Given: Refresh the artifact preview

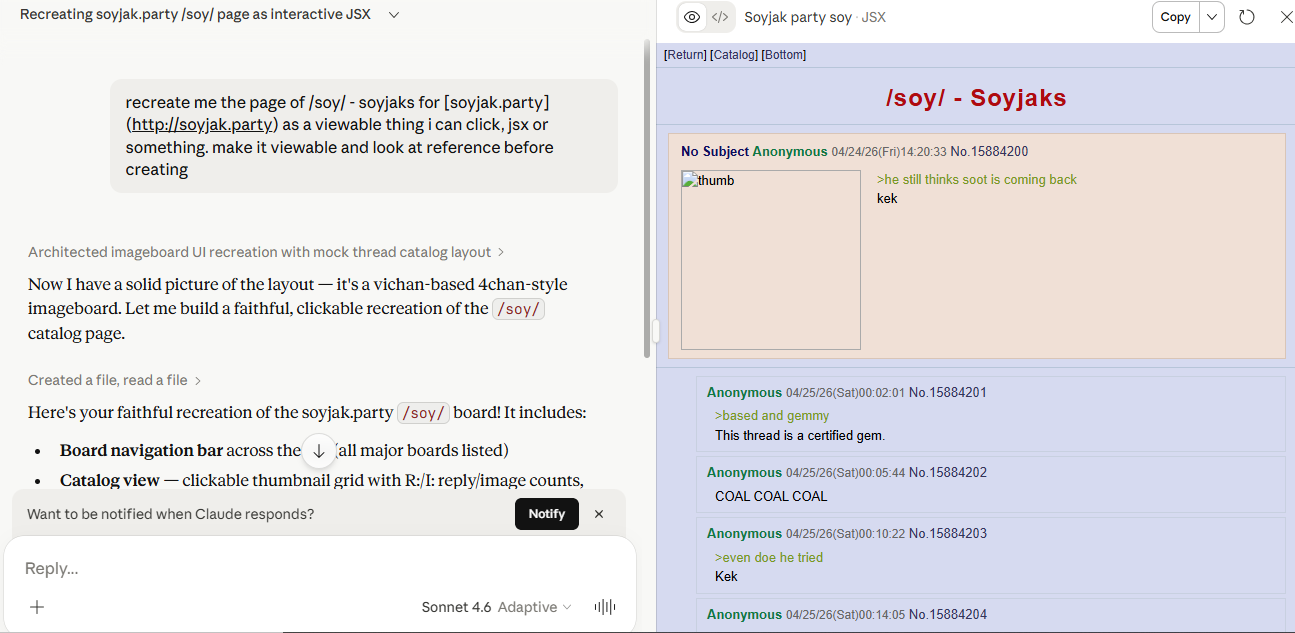Looking at the screenshot, I should [x=1247, y=17].
